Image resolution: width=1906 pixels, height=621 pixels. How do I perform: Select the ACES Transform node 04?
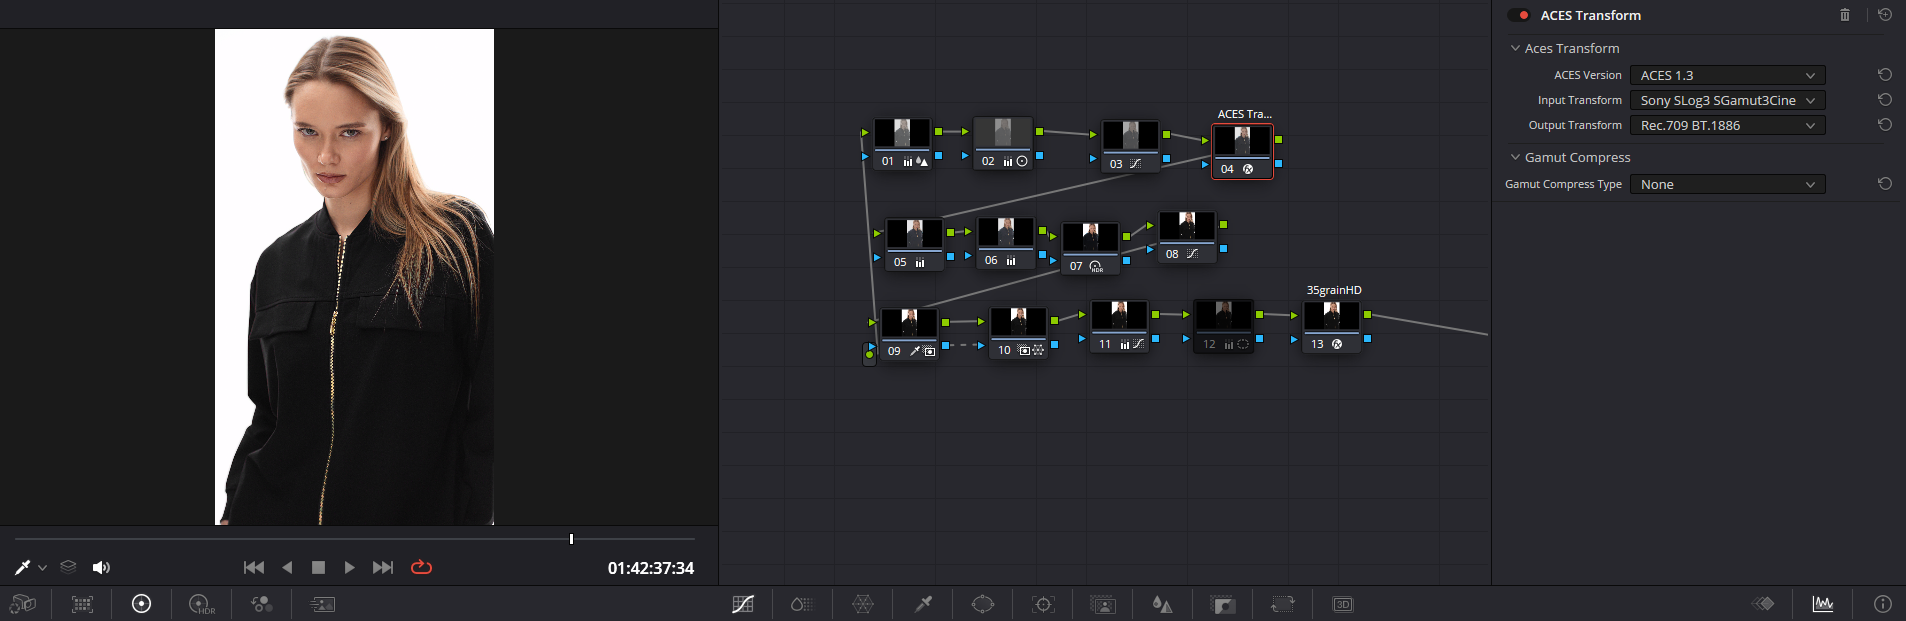tap(1242, 151)
